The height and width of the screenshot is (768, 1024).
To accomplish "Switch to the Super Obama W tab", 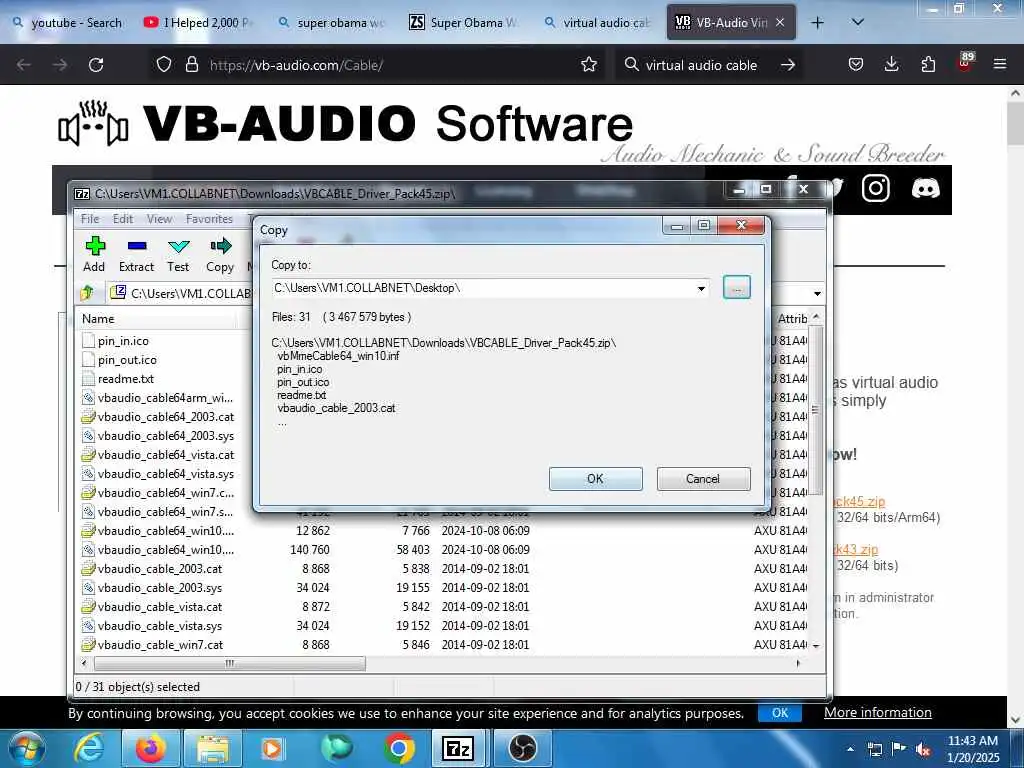I will point(464,22).
